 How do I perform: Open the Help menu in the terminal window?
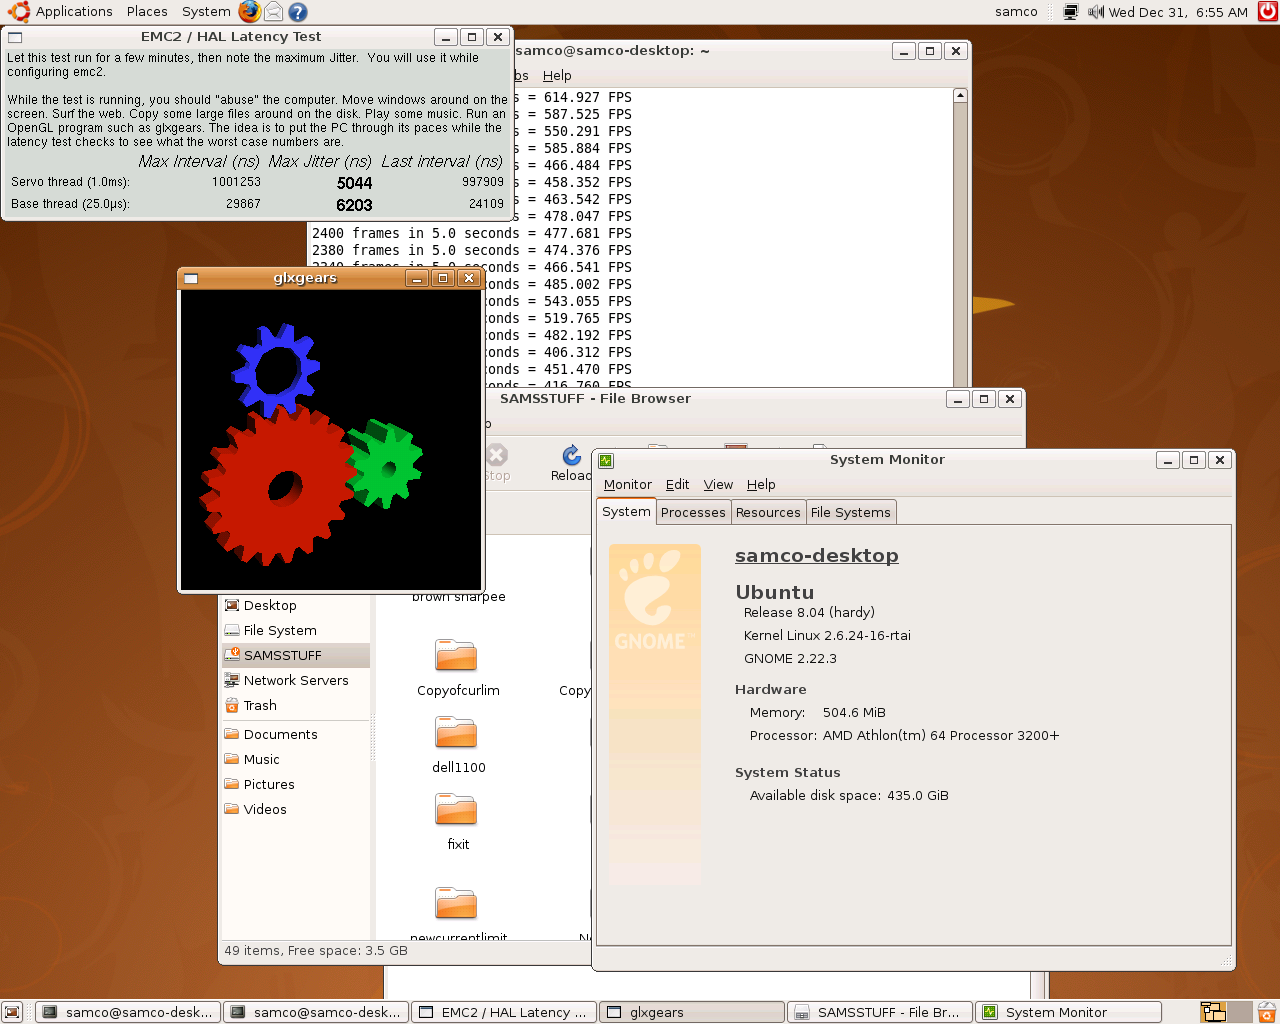click(x=557, y=75)
